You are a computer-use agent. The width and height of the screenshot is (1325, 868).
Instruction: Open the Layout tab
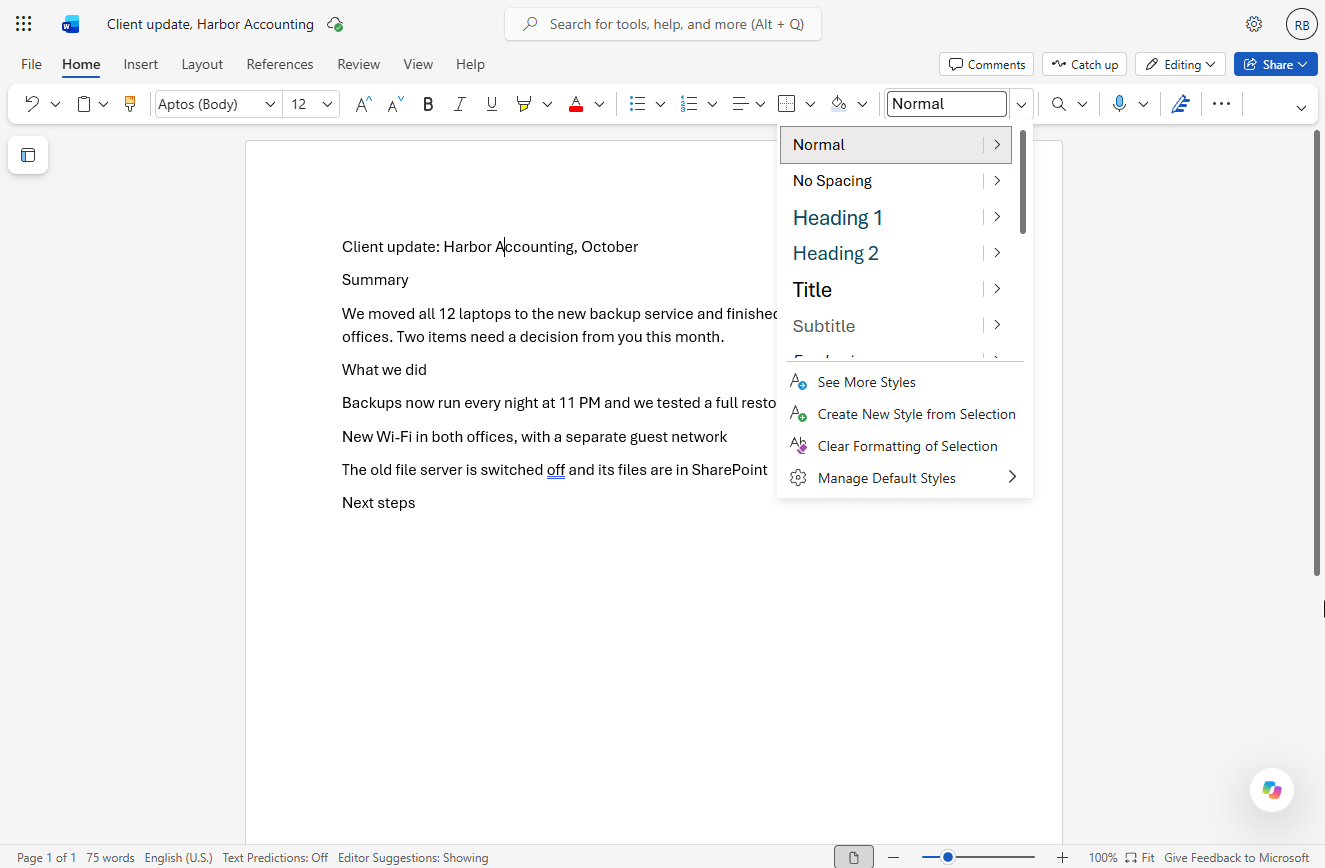click(202, 64)
